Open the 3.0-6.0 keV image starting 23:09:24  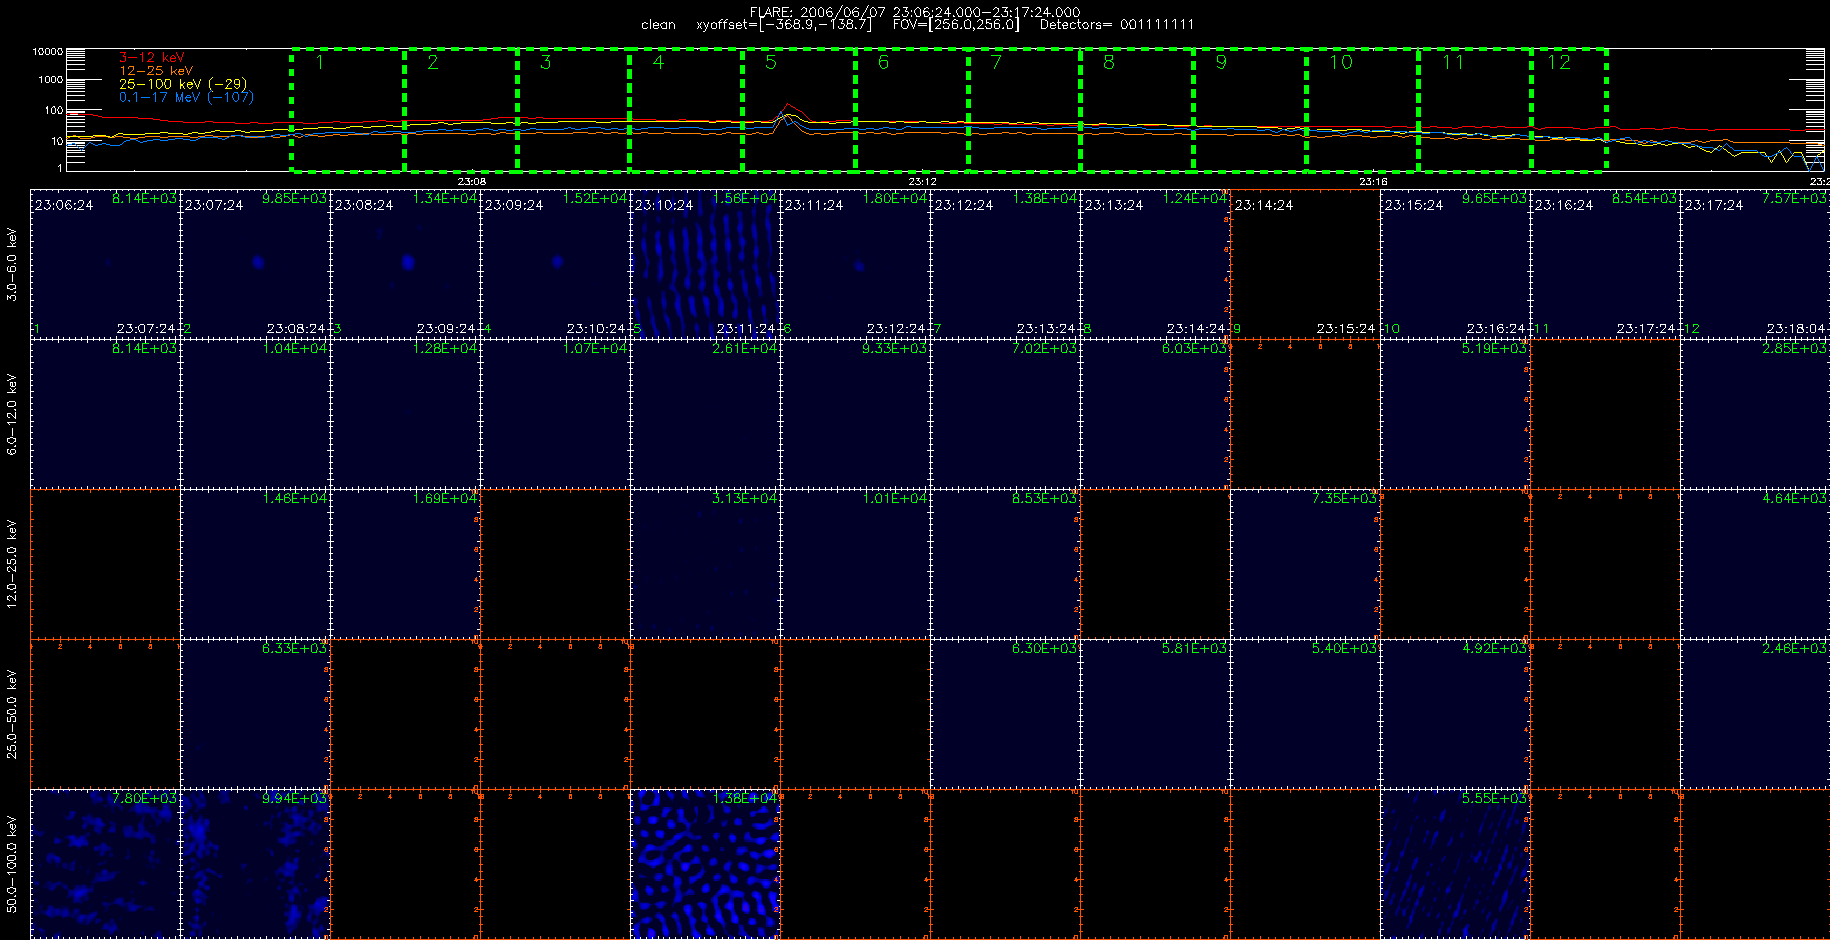coord(555,264)
